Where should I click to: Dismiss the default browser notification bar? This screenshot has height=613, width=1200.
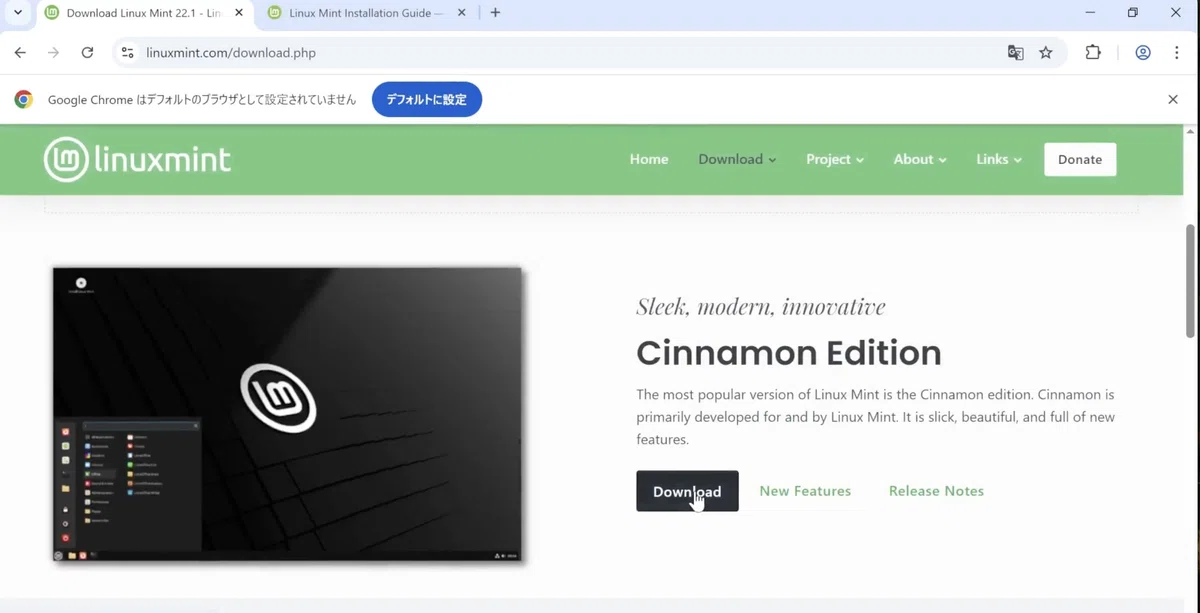tap(1173, 100)
